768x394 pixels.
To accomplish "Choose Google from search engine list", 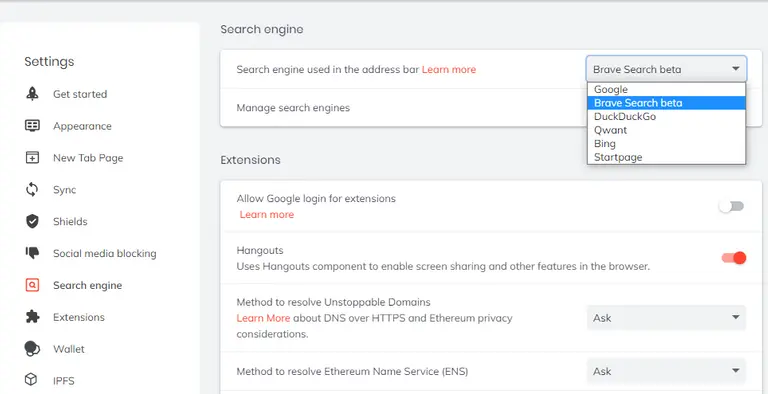I will point(666,90).
